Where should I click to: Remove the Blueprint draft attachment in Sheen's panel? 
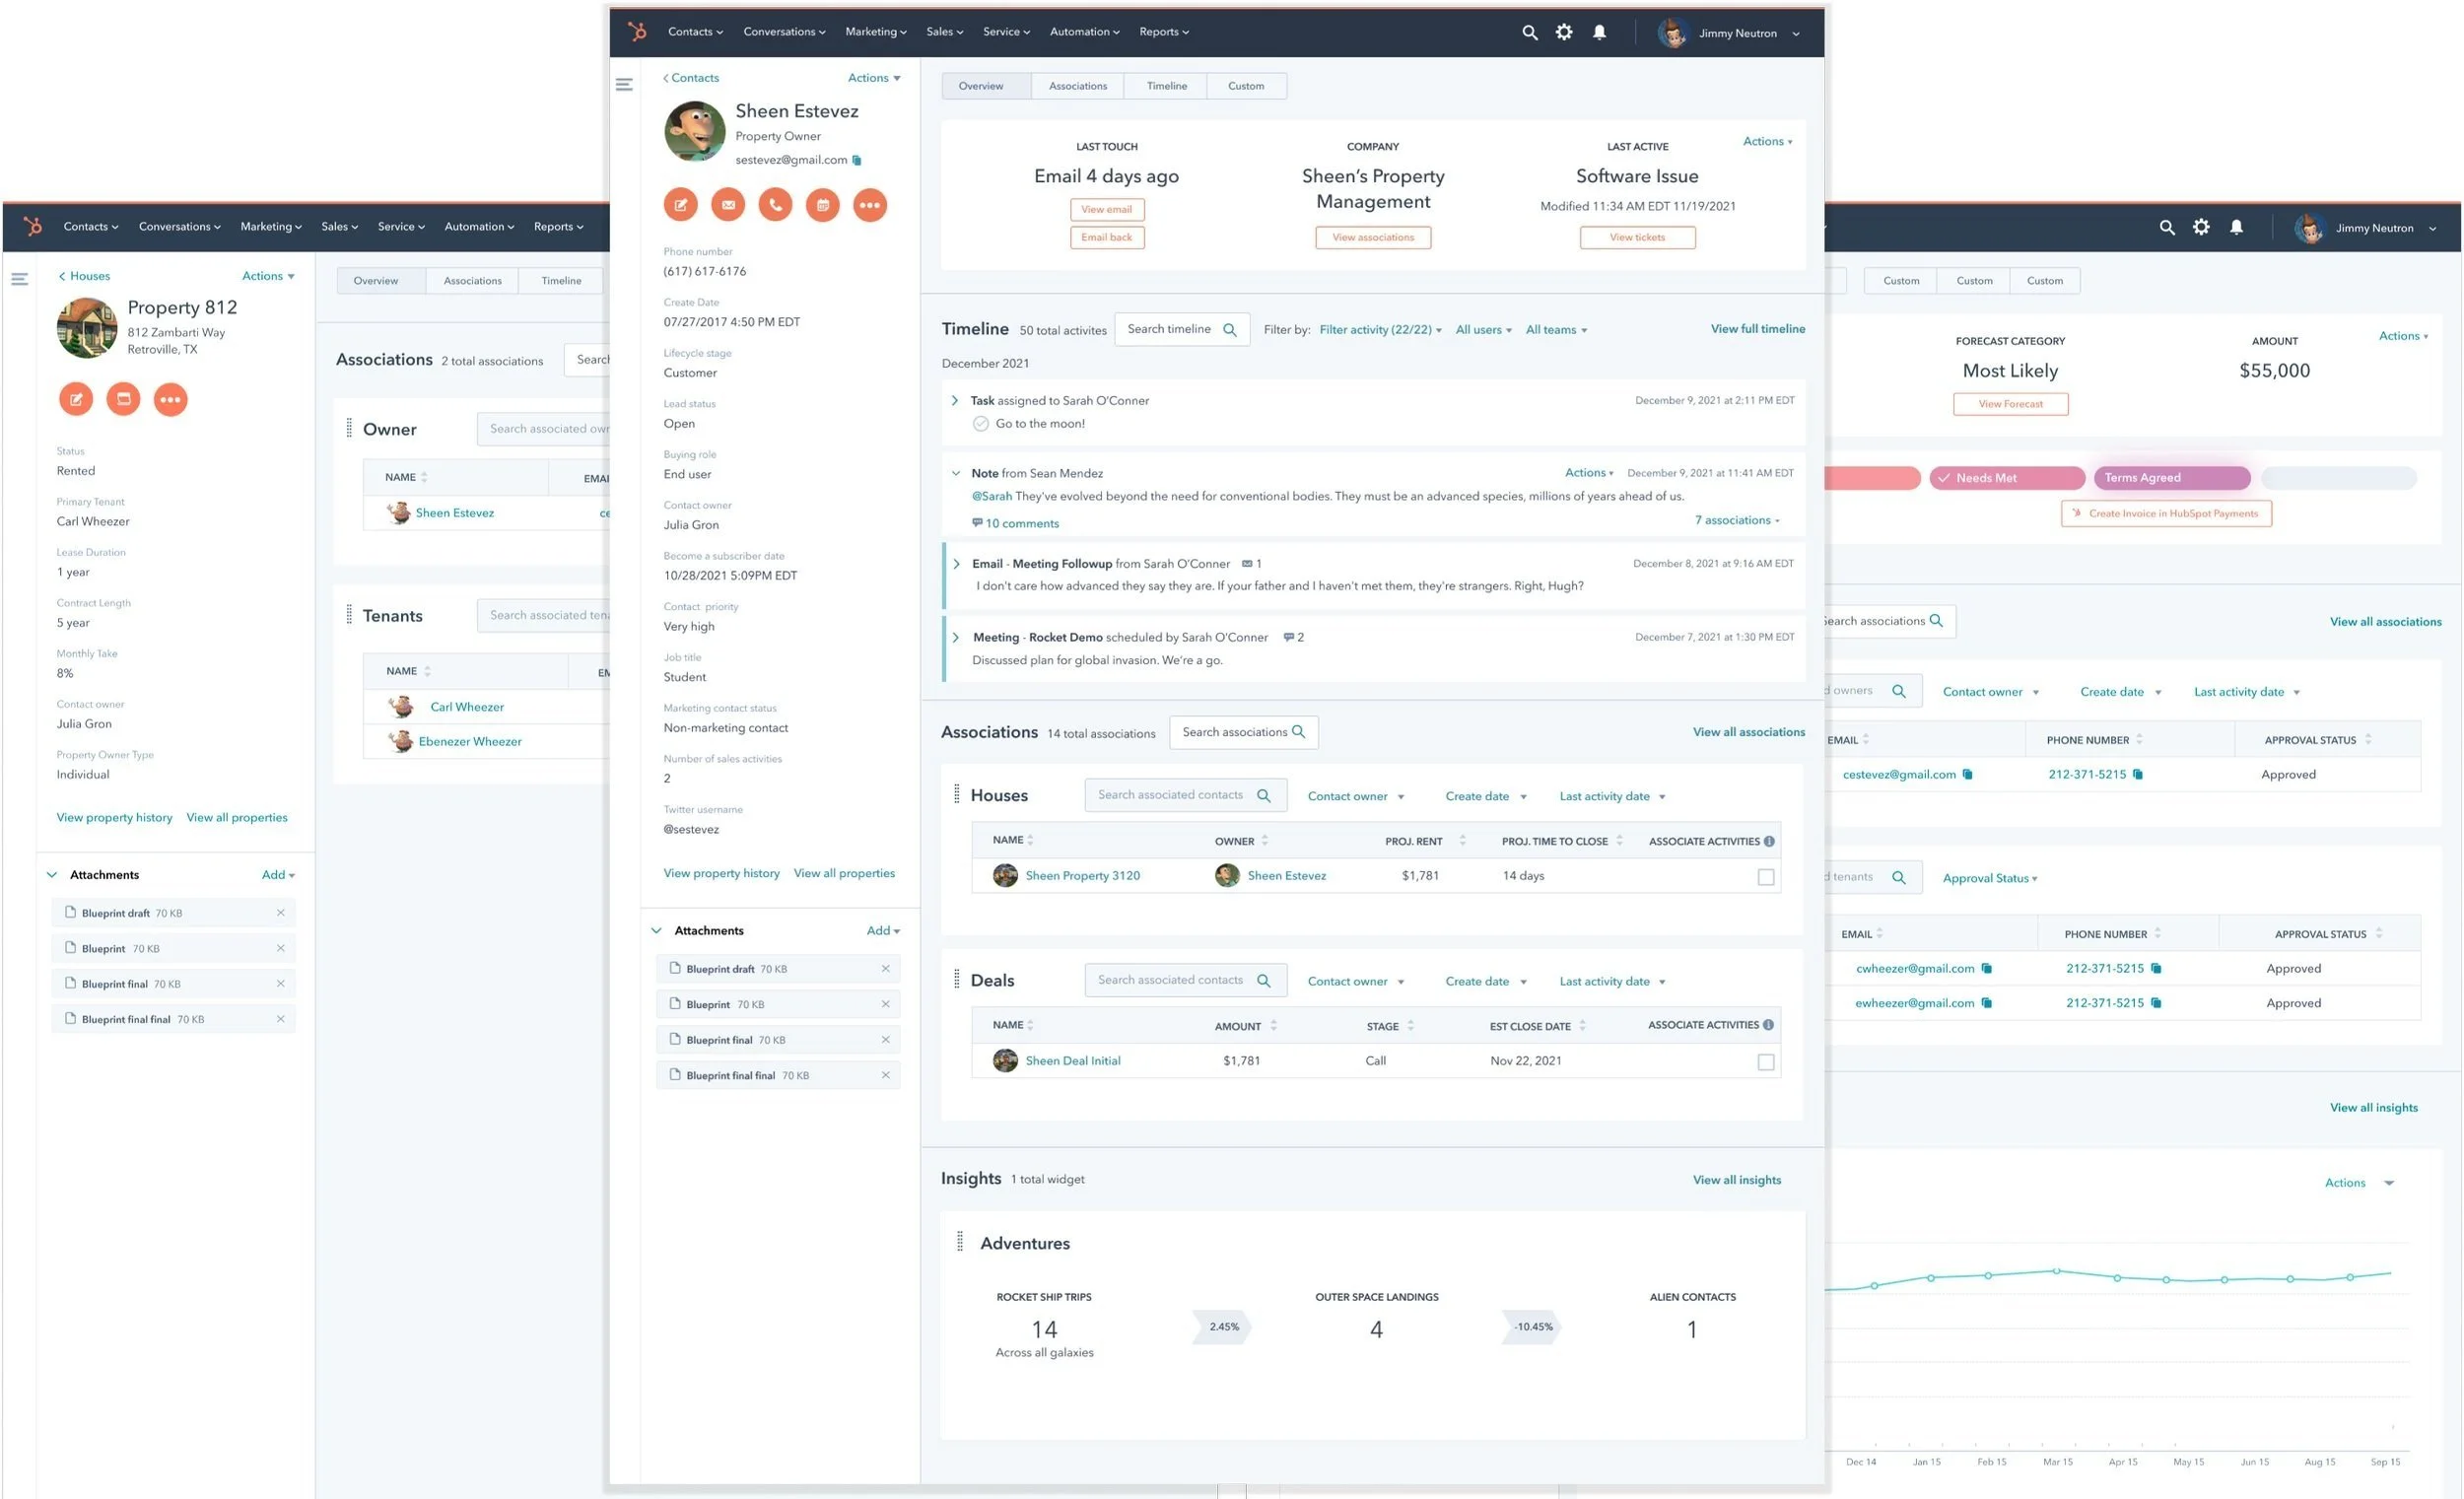[x=885, y=968]
